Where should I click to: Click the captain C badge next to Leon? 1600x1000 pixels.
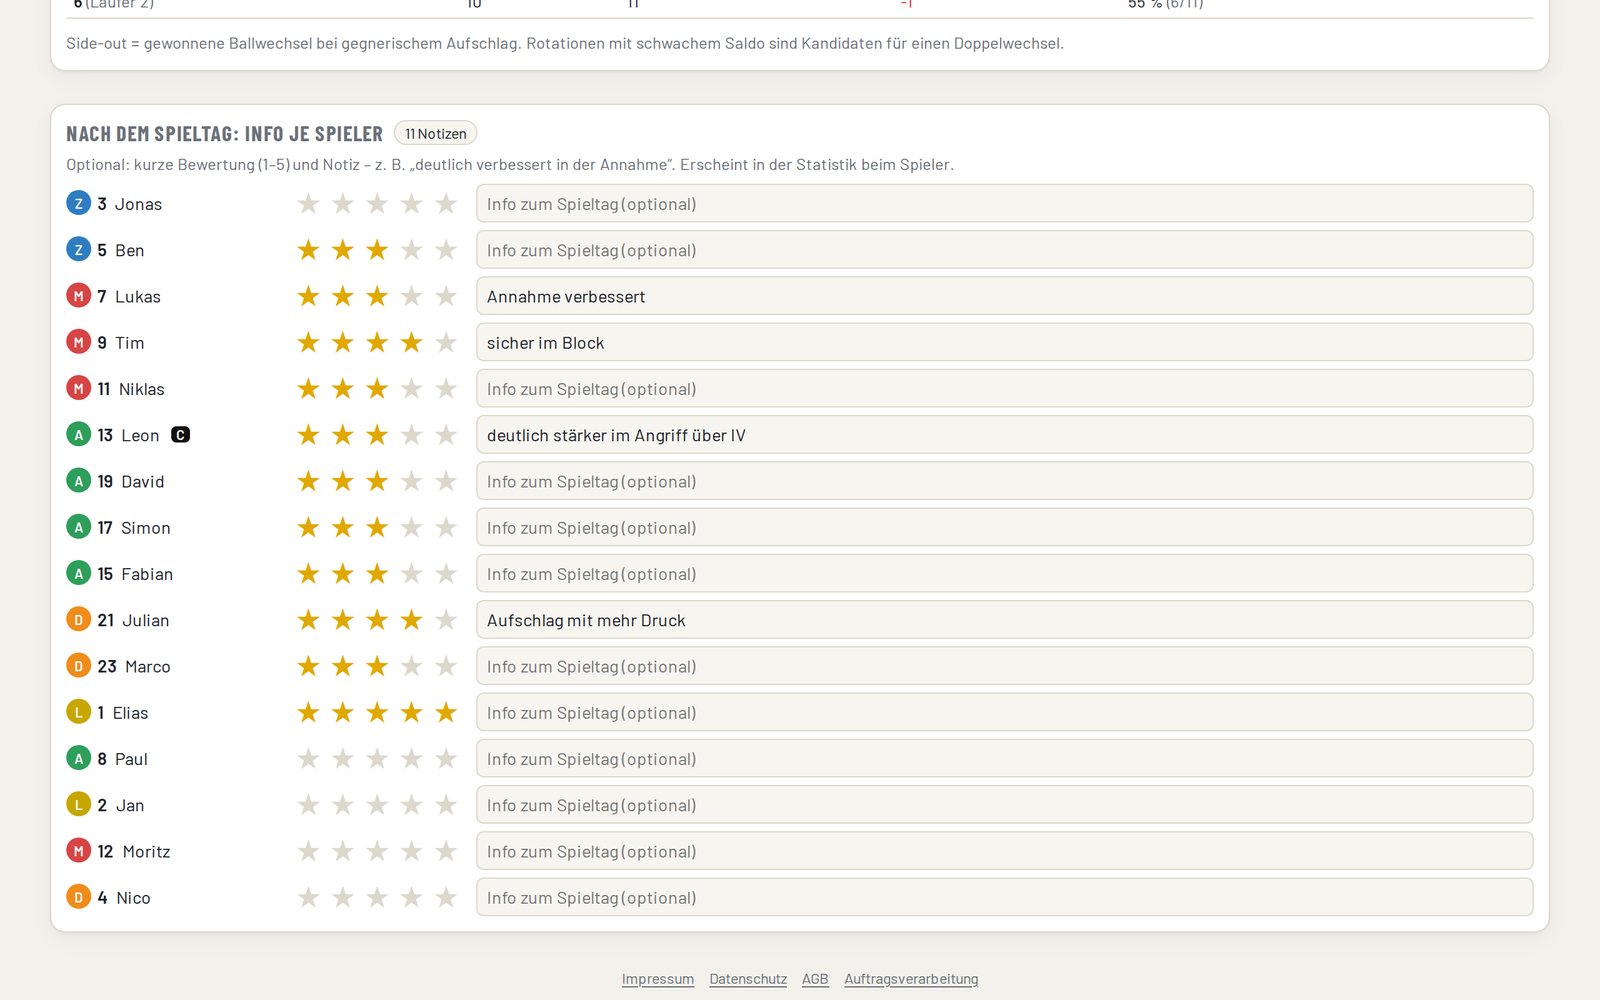(180, 435)
